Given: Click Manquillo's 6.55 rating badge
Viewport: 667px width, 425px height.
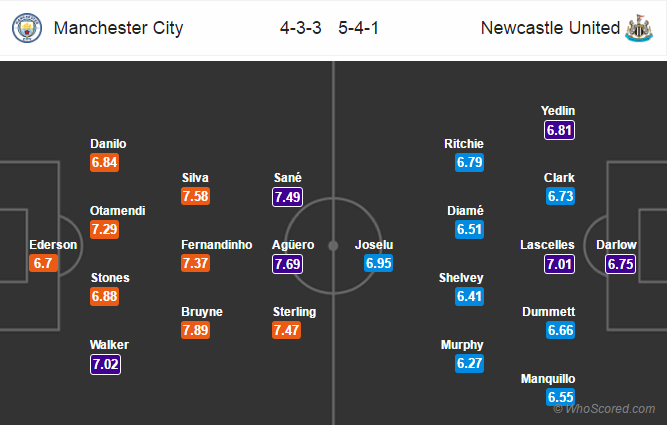Looking at the screenshot, I should (x=561, y=397).
